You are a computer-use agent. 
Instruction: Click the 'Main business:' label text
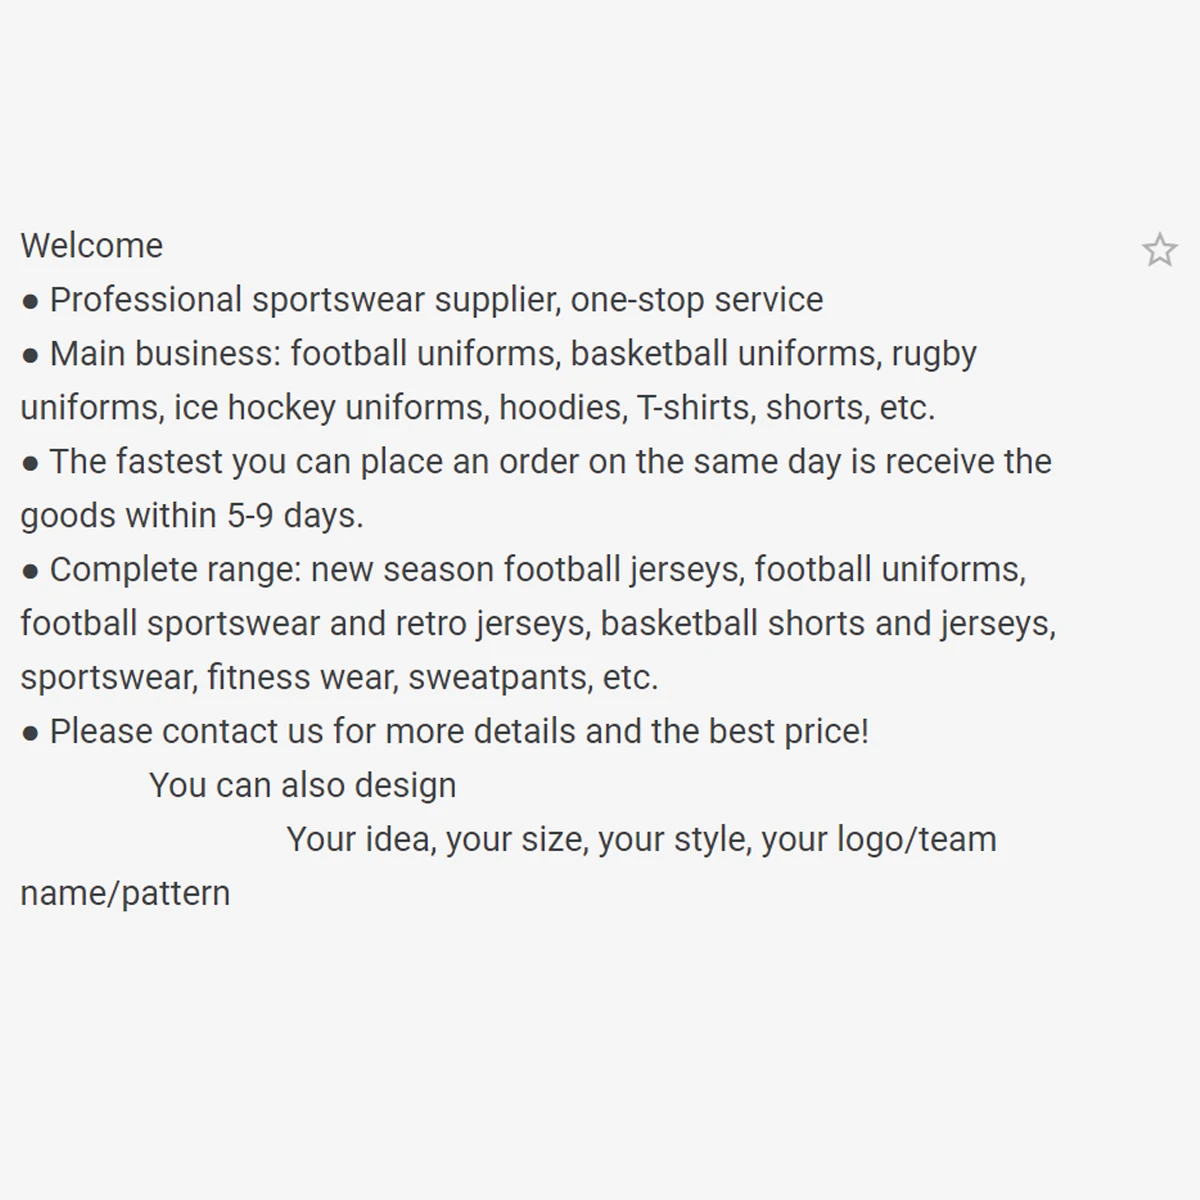(x=166, y=354)
